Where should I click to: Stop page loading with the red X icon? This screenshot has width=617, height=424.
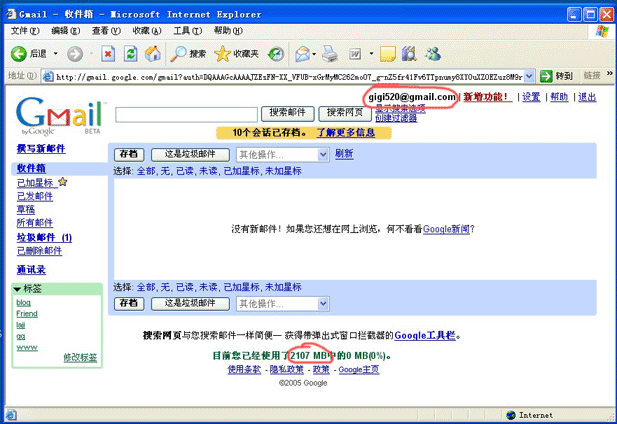pos(108,54)
